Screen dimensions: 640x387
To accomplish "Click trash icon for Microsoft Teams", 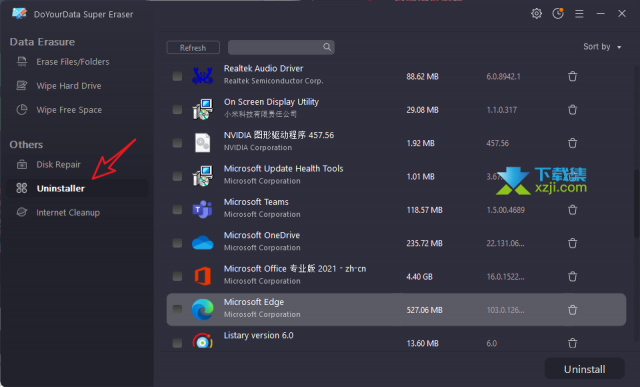I will pos(573,210).
